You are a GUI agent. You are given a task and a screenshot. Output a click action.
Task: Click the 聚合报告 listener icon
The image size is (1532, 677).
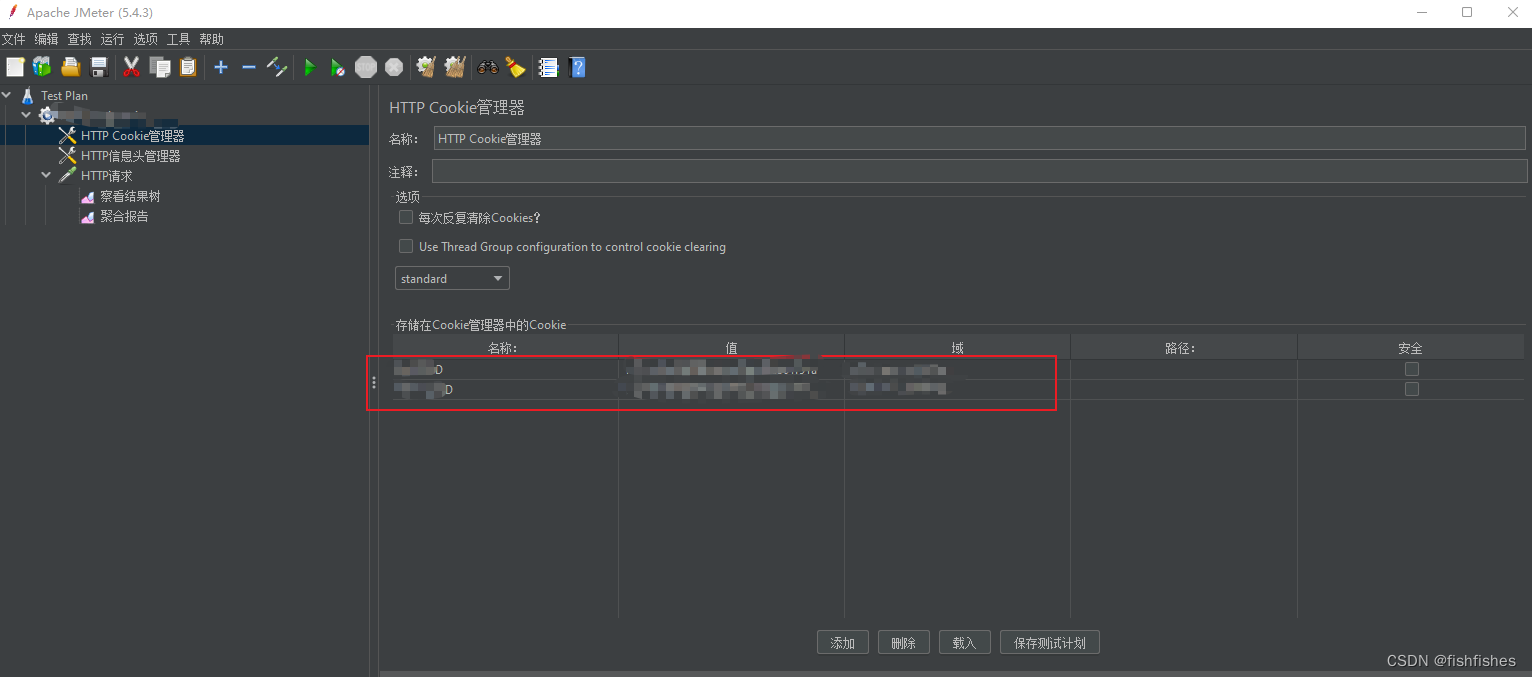coord(88,217)
